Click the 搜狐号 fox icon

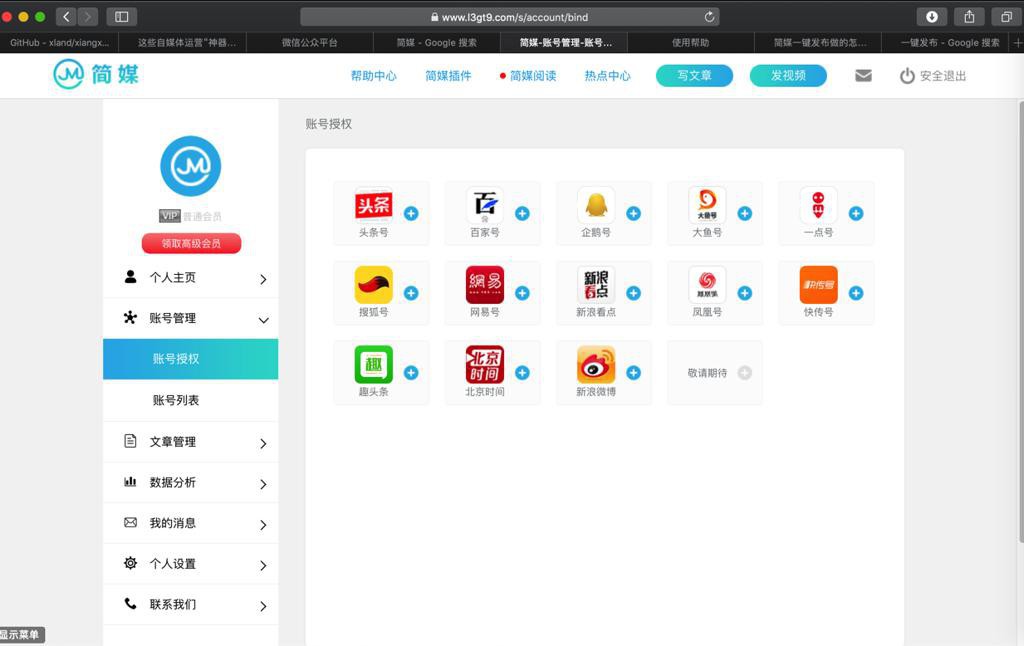point(374,285)
